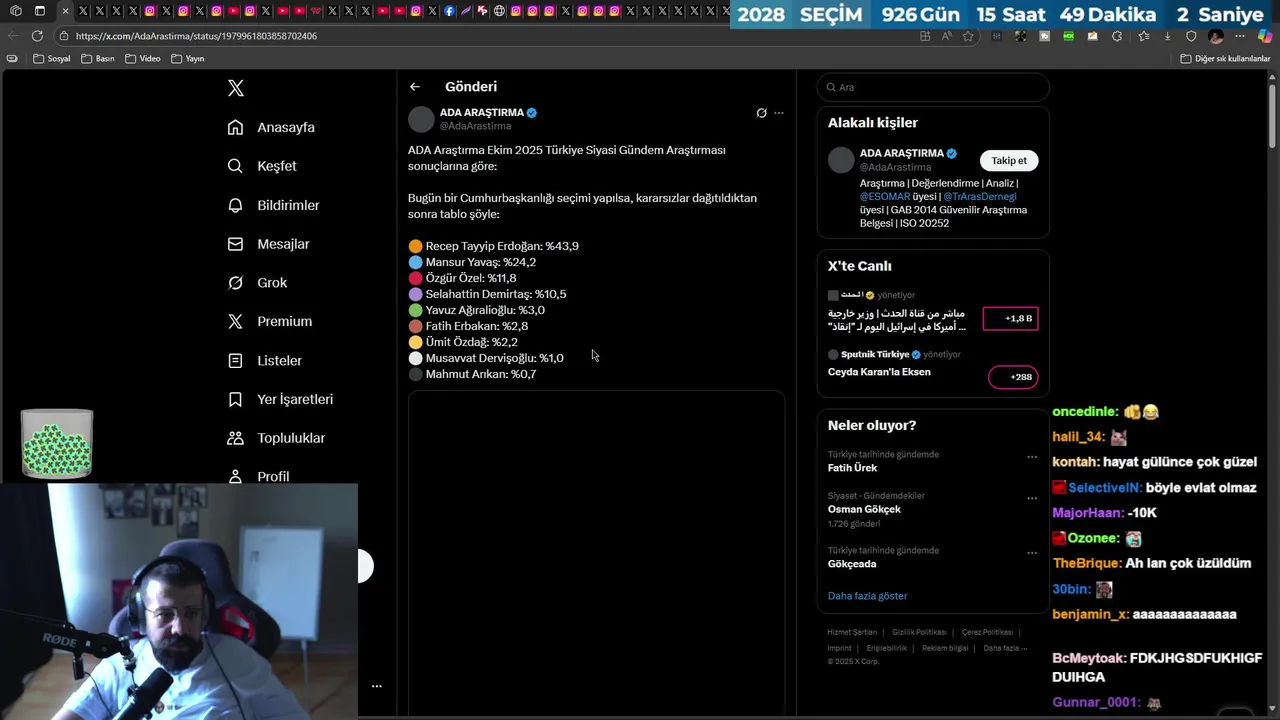Open the browser tab actions menu icon
The height and width of the screenshot is (720, 1280).
40,11
